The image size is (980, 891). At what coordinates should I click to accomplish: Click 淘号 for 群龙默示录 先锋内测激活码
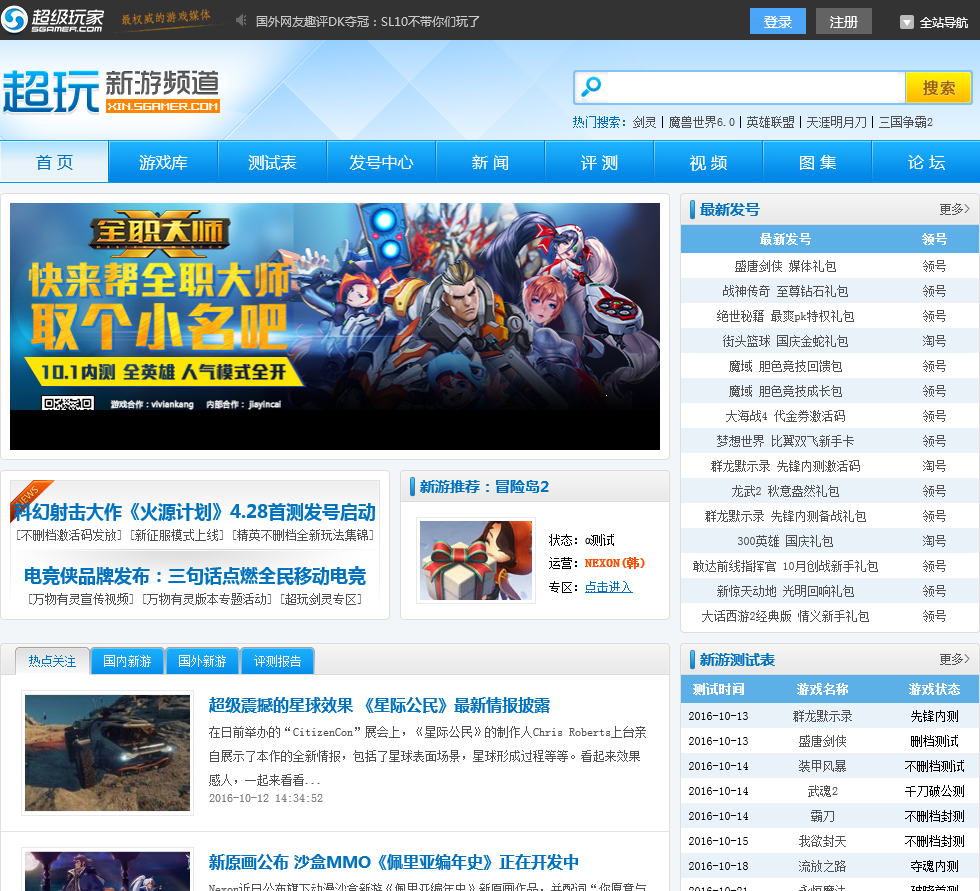tap(934, 466)
